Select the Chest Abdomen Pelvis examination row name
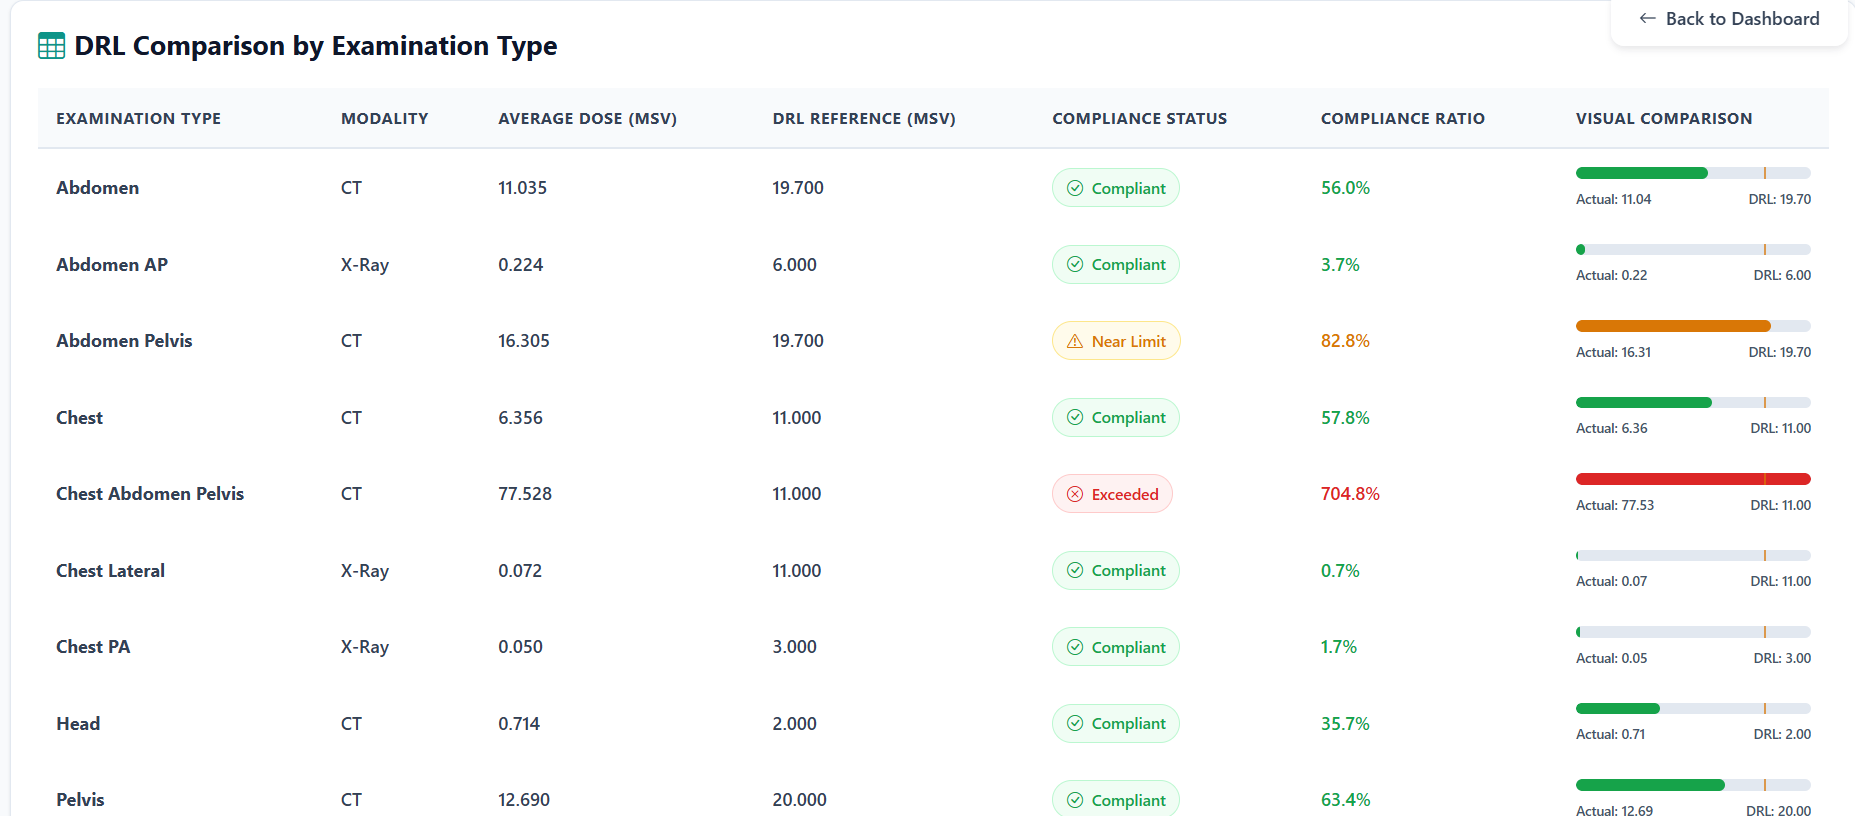Screen dimensions: 1855x816 [x=150, y=494]
